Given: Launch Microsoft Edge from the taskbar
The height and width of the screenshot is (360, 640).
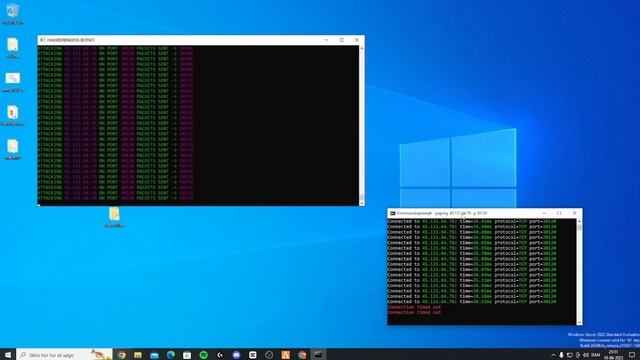Looking at the screenshot, I should click(171, 355).
